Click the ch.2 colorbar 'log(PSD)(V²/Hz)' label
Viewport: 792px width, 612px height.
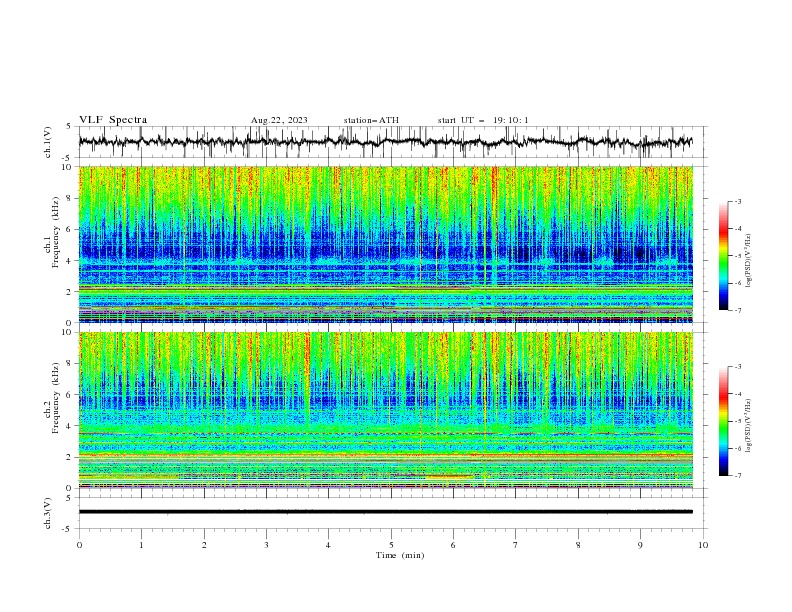749,426
